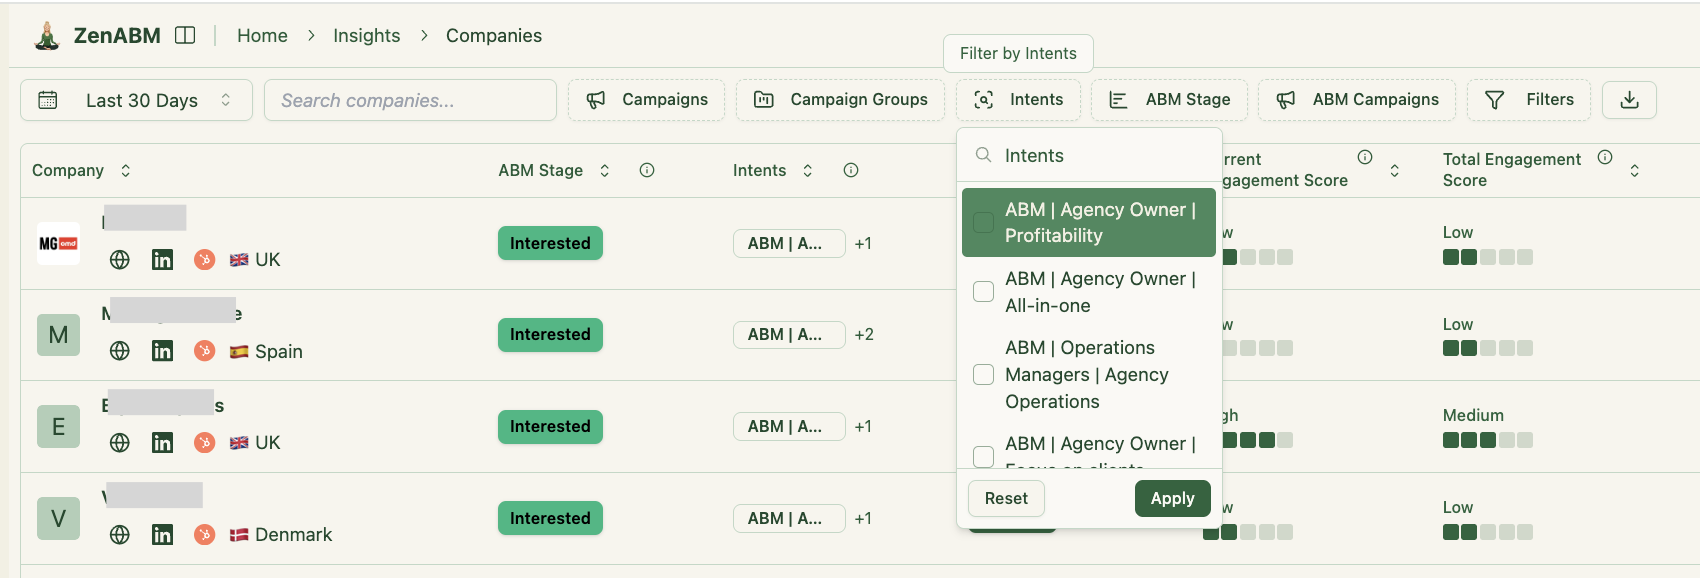The width and height of the screenshot is (1700, 578).
Task: Open the HubSpot icon in the Denmark row
Action: point(204,535)
